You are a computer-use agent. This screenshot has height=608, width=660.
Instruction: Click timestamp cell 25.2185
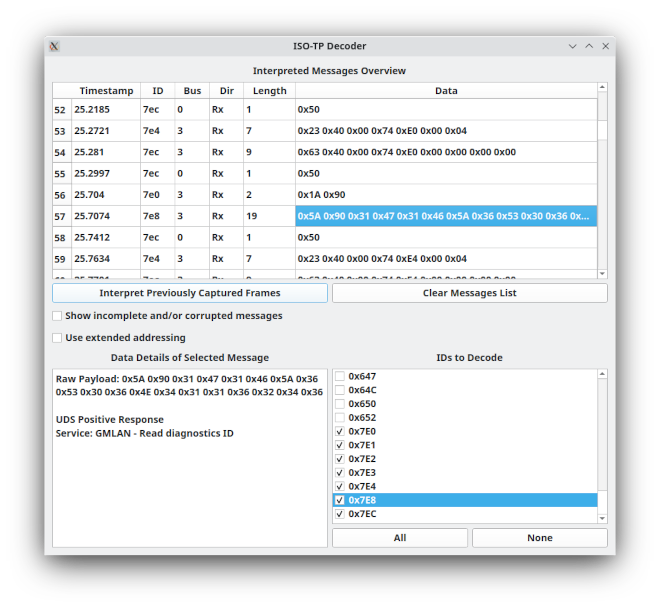point(106,109)
